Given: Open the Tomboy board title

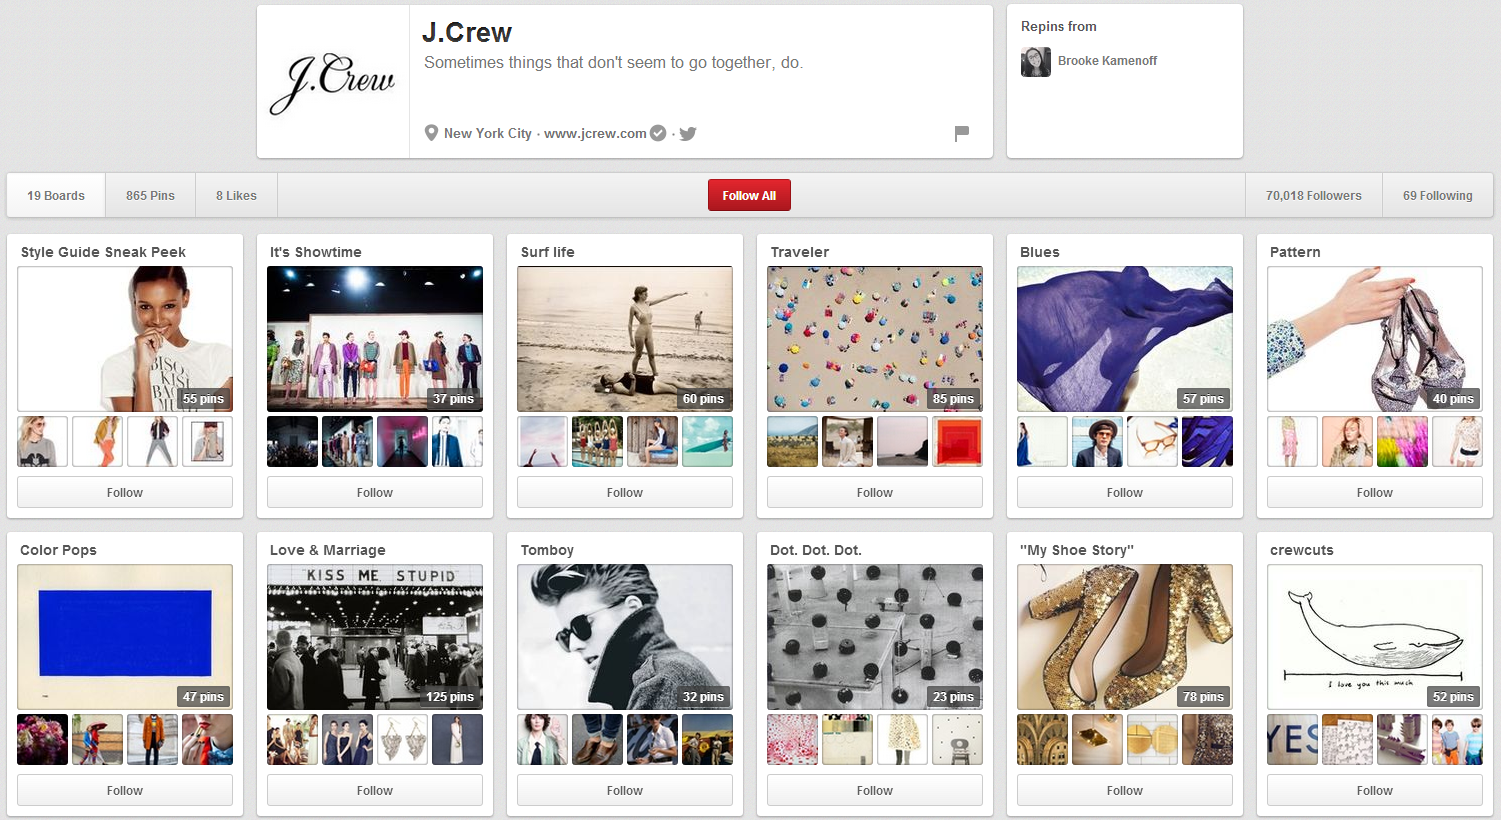Looking at the screenshot, I should pos(547,550).
